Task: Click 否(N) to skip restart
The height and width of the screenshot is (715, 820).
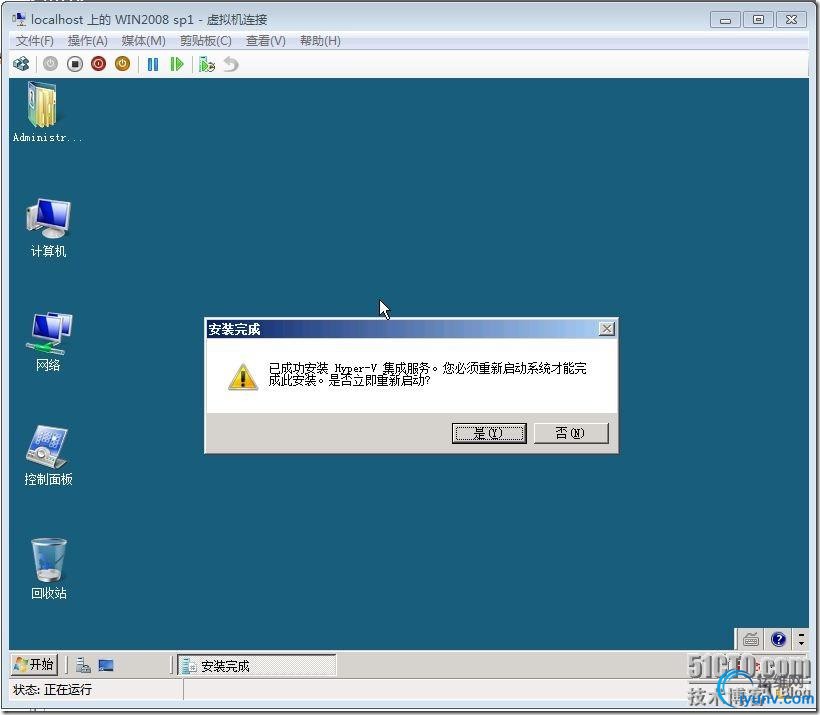Action: 571,433
